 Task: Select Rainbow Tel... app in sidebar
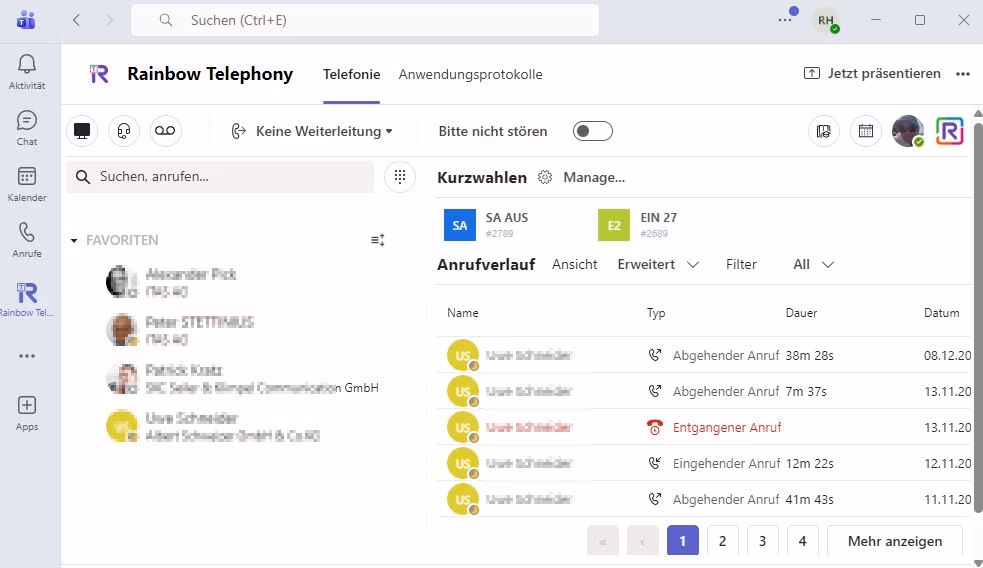27,299
